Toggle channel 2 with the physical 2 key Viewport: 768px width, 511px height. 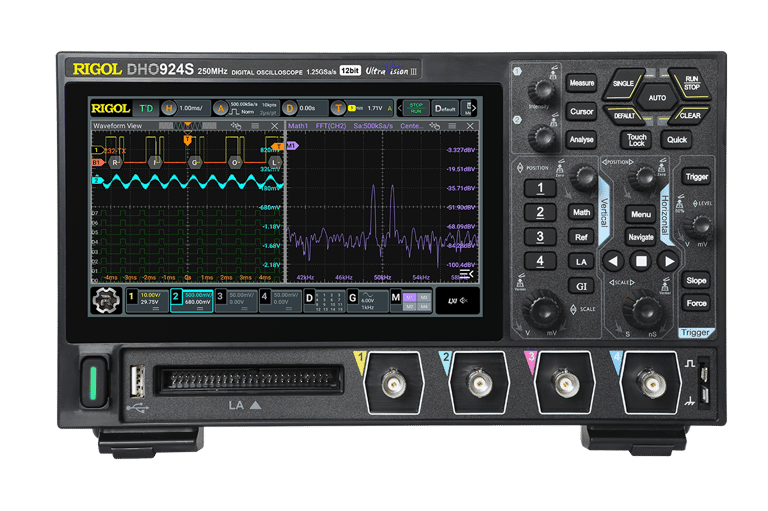pyautogui.click(x=540, y=212)
